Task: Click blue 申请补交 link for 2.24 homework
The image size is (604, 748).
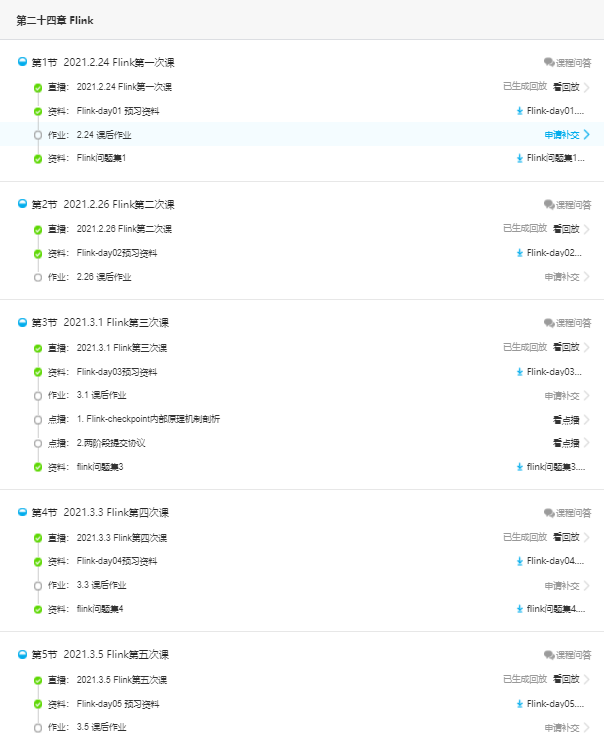Action: click(x=562, y=135)
